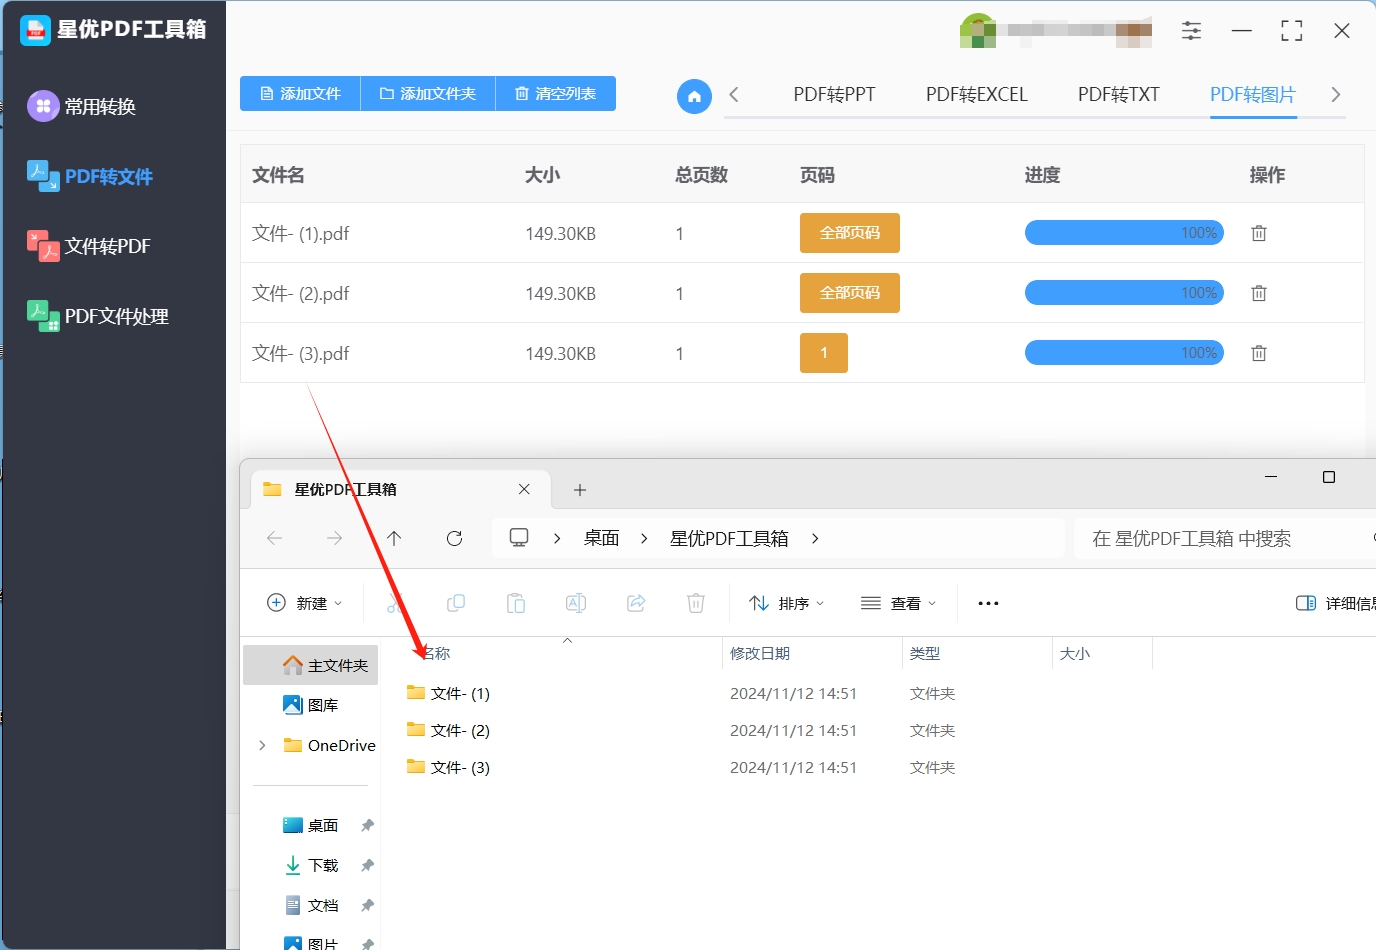Open the 新建 dropdown
Viewport: 1376px width, 950px height.
pyautogui.click(x=305, y=603)
